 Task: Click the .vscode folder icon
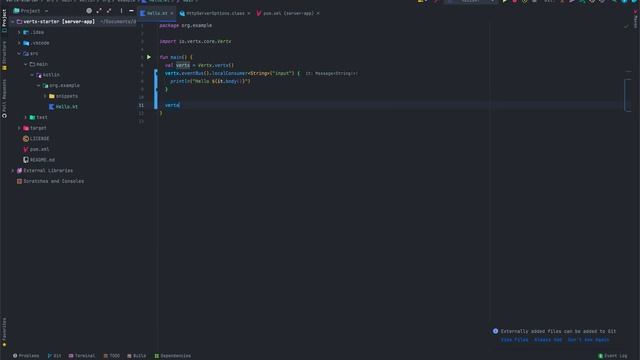pyautogui.click(x=26, y=43)
